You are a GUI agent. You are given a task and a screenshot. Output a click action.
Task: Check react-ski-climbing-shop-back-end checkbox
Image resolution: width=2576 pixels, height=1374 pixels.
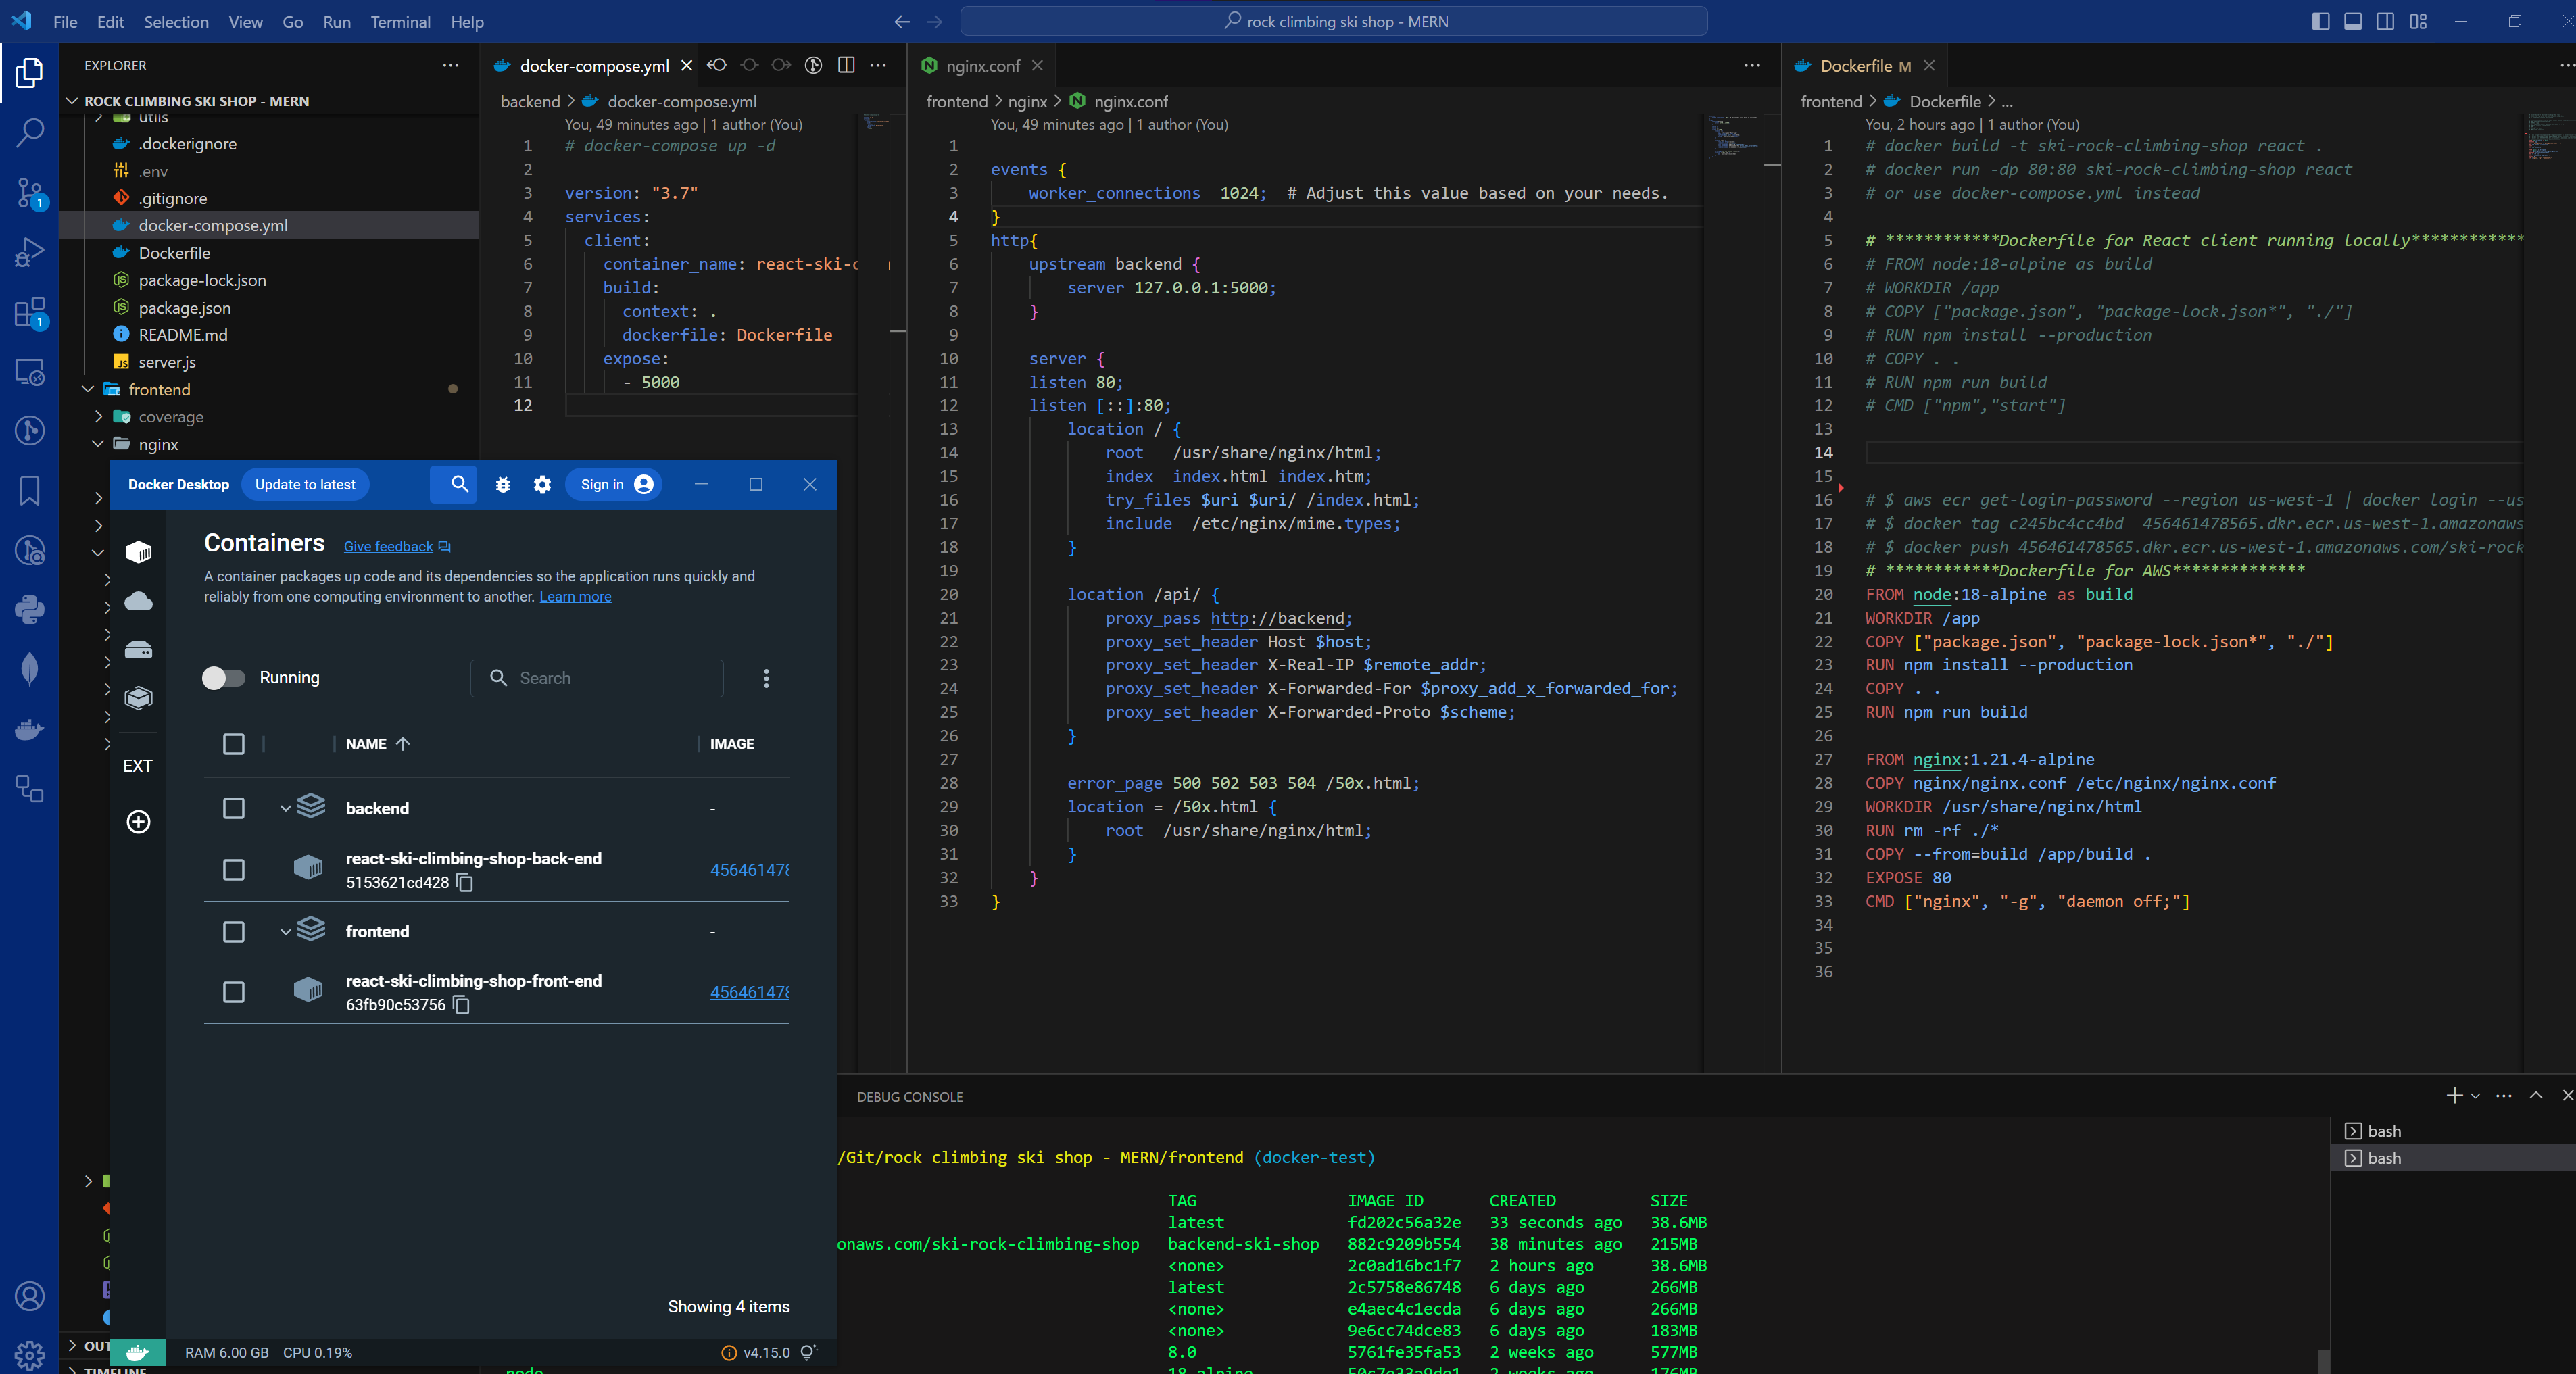tap(233, 870)
